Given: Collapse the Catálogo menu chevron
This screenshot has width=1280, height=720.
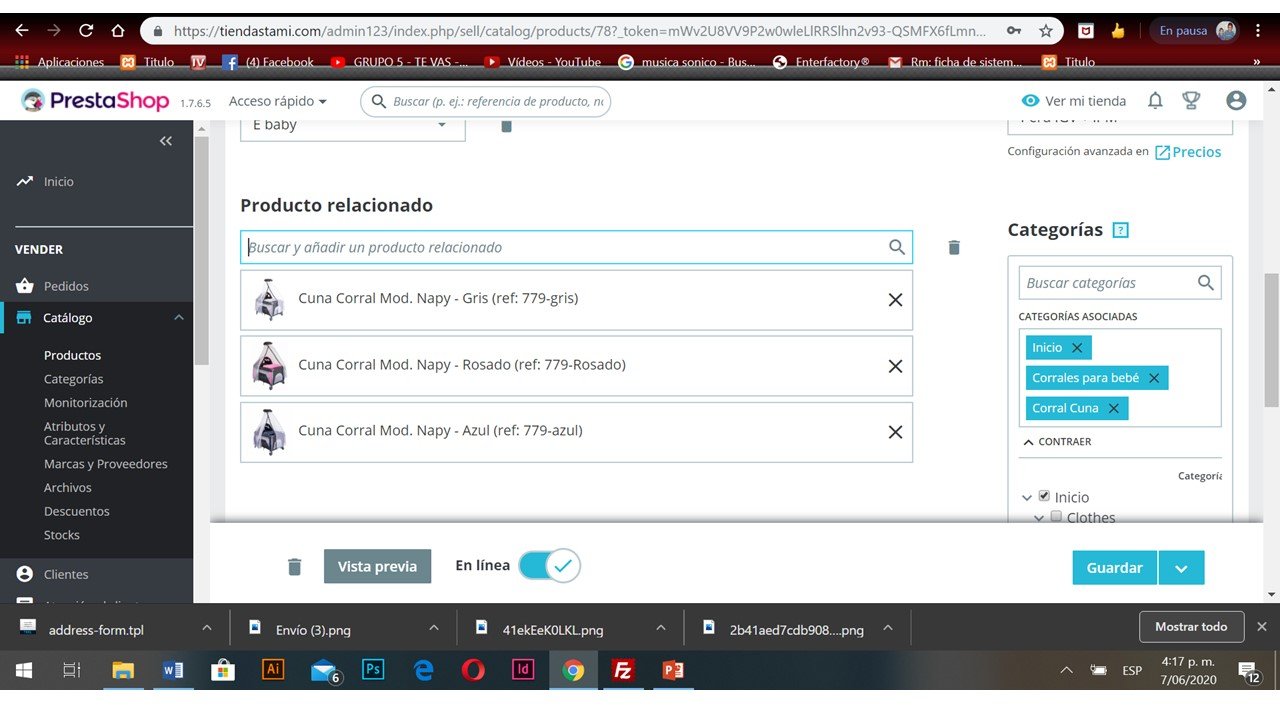Looking at the screenshot, I should point(179,318).
